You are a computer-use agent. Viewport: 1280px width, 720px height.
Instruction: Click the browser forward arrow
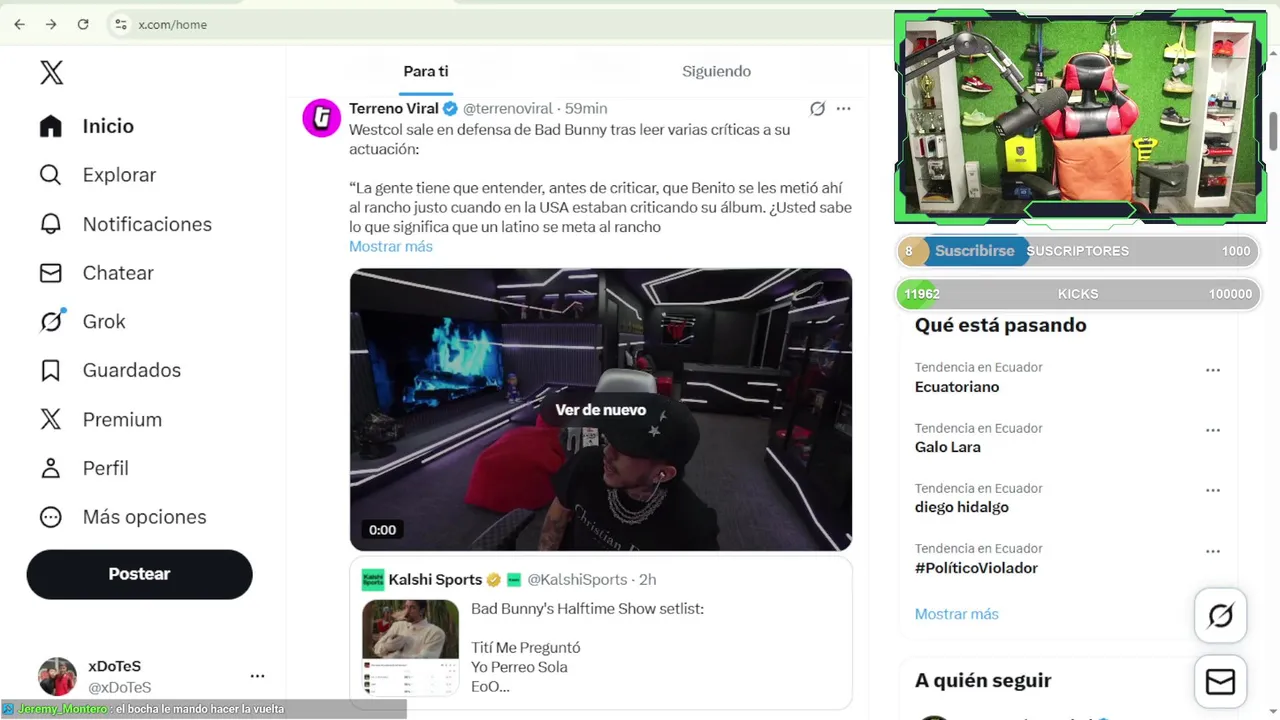[x=51, y=24]
